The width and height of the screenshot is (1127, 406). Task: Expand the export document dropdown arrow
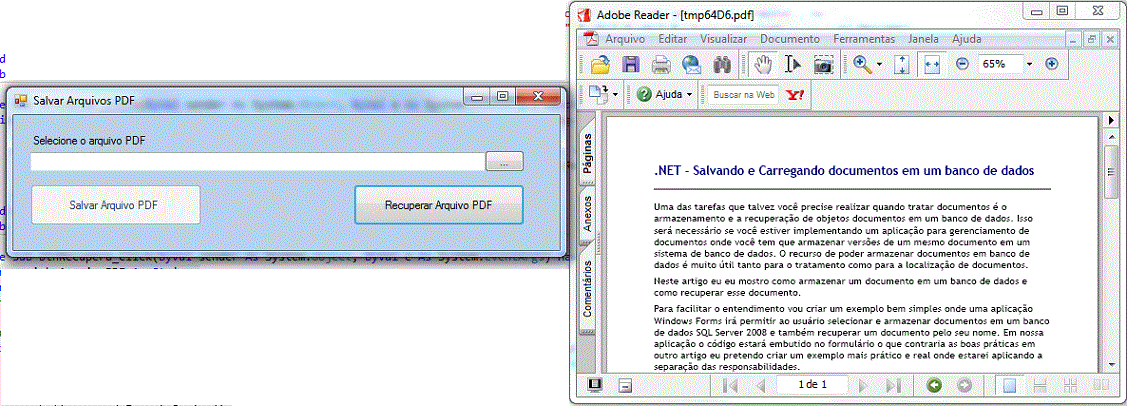point(615,95)
